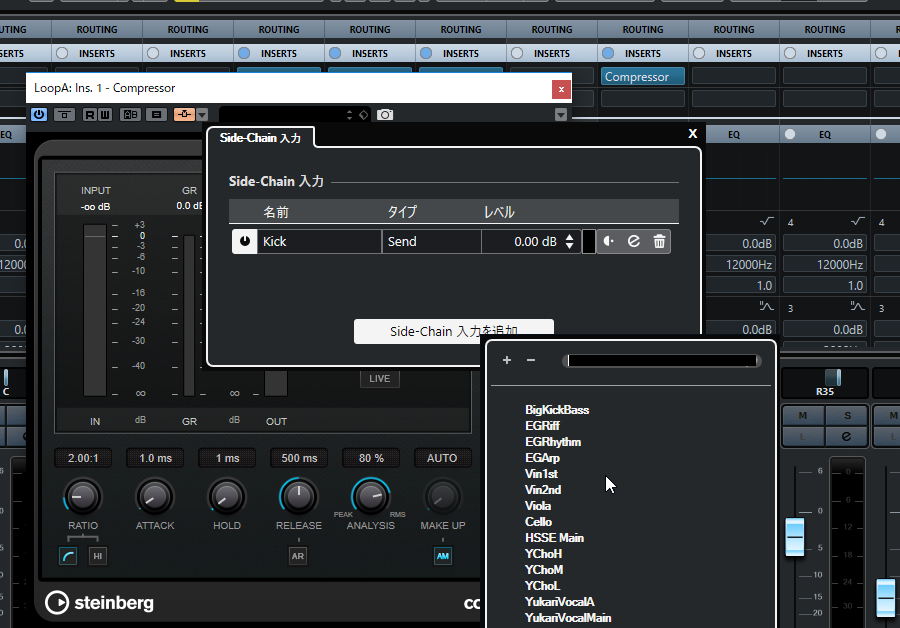Open channel settings 'e' for Kick side-chain

tap(634, 242)
